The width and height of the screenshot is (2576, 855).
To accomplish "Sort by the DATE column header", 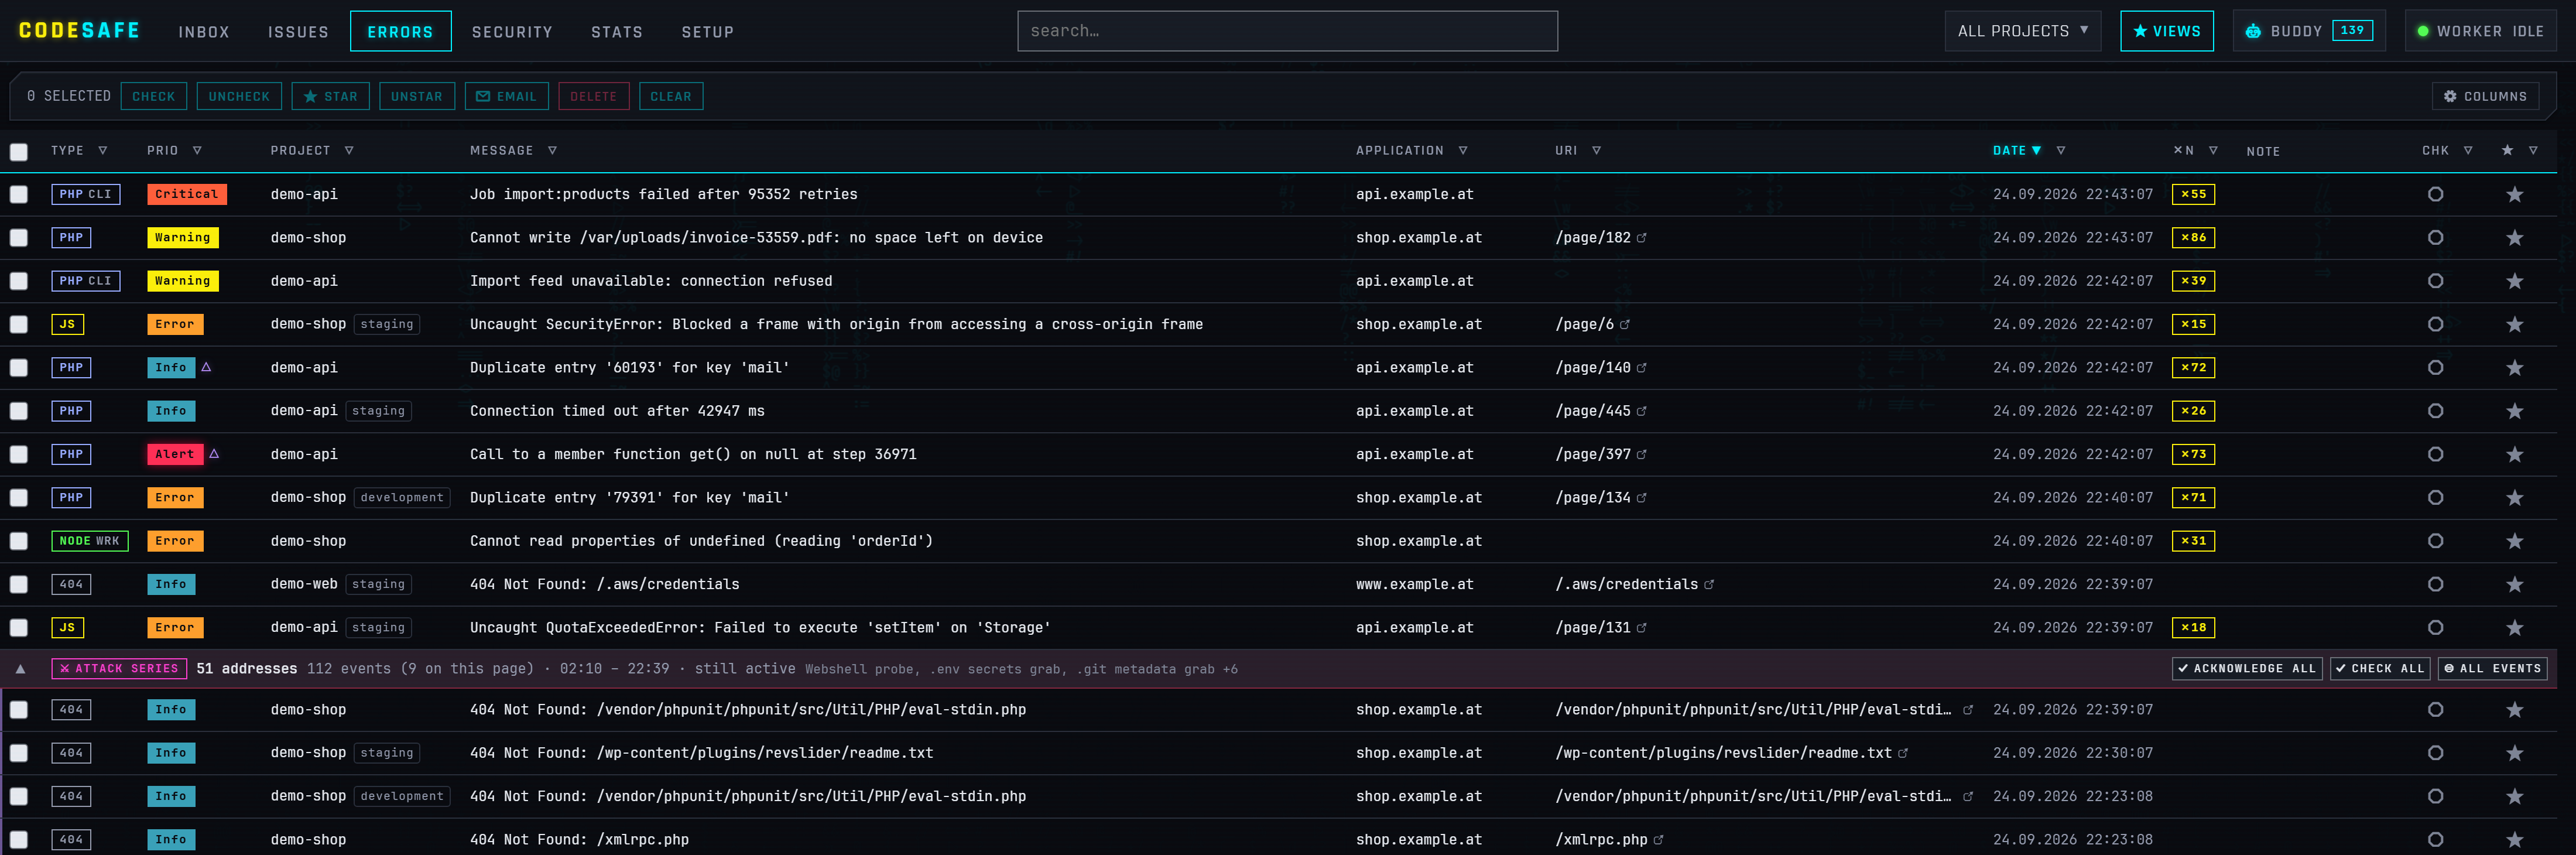I will pos(2016,150).
